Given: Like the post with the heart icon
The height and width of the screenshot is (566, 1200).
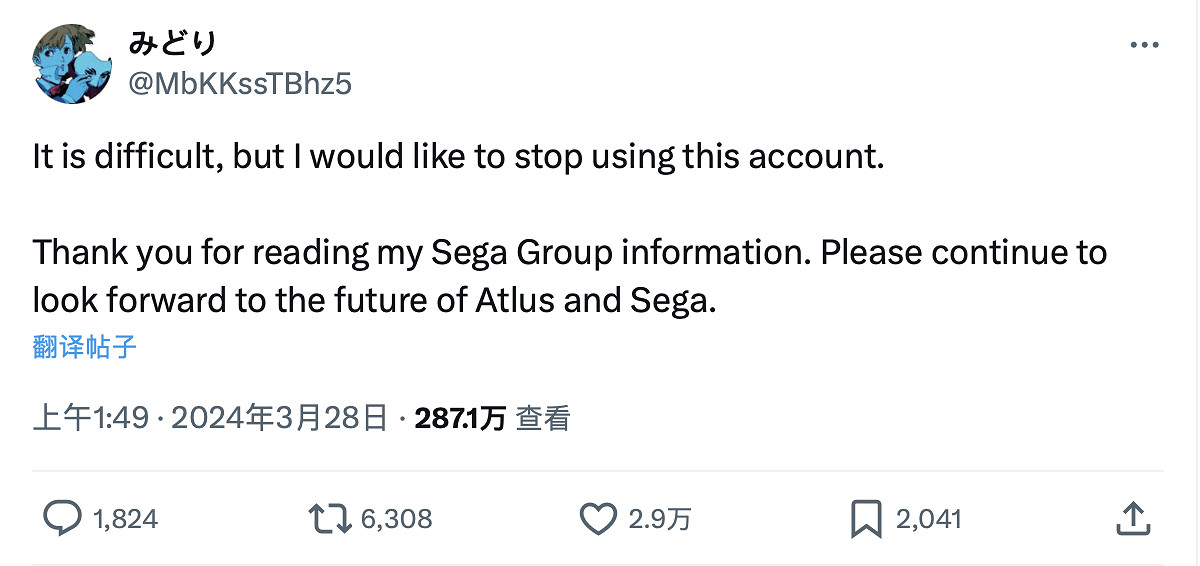Looking at the screenshot, I should (x=598, y=518).
